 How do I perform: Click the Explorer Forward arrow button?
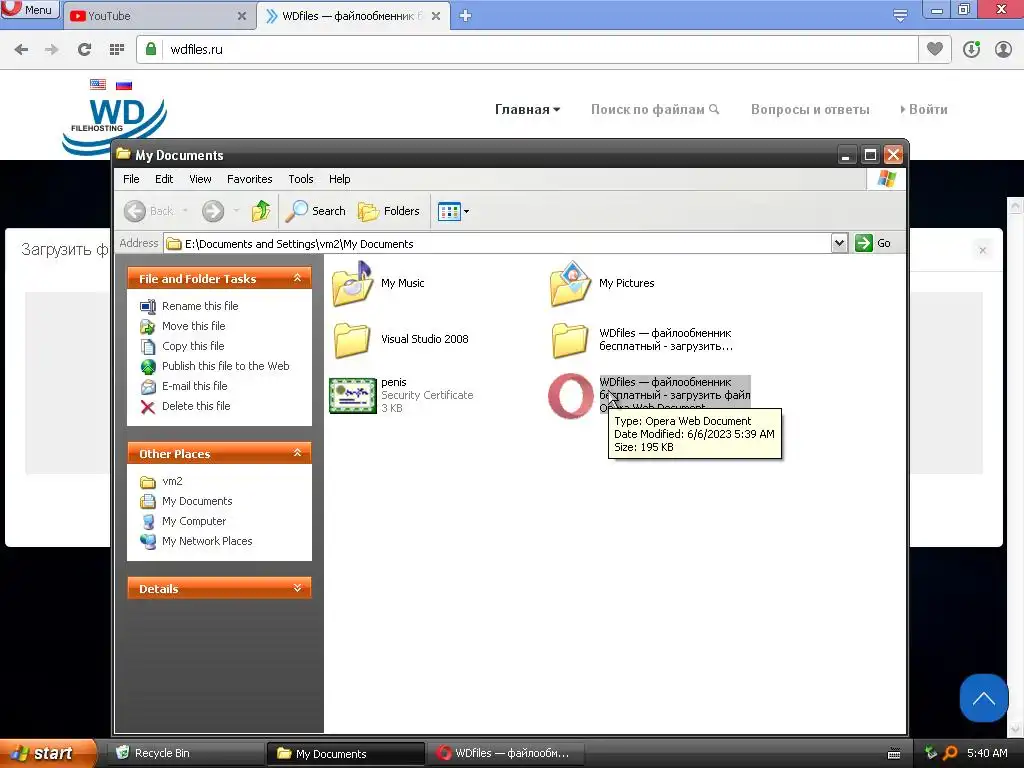click(x=213, y=211)
